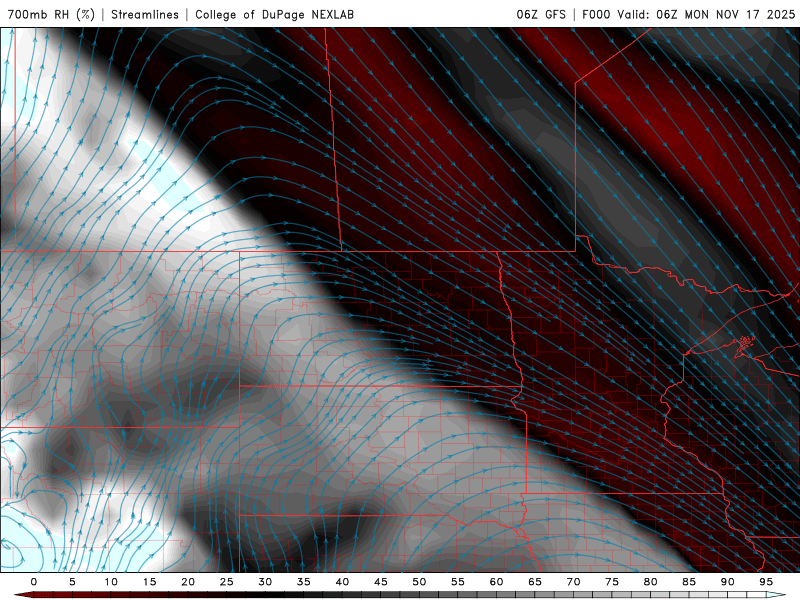Click the '5' value on the RH scale

point(72,582)
